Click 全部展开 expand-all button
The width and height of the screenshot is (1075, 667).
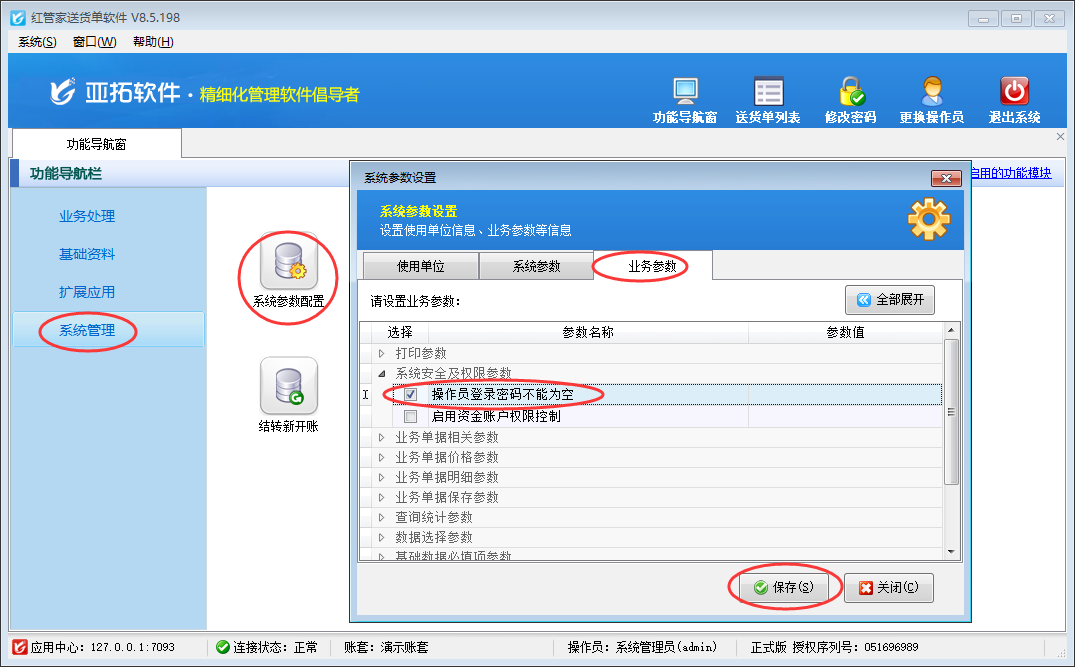[x=890, y=300]
